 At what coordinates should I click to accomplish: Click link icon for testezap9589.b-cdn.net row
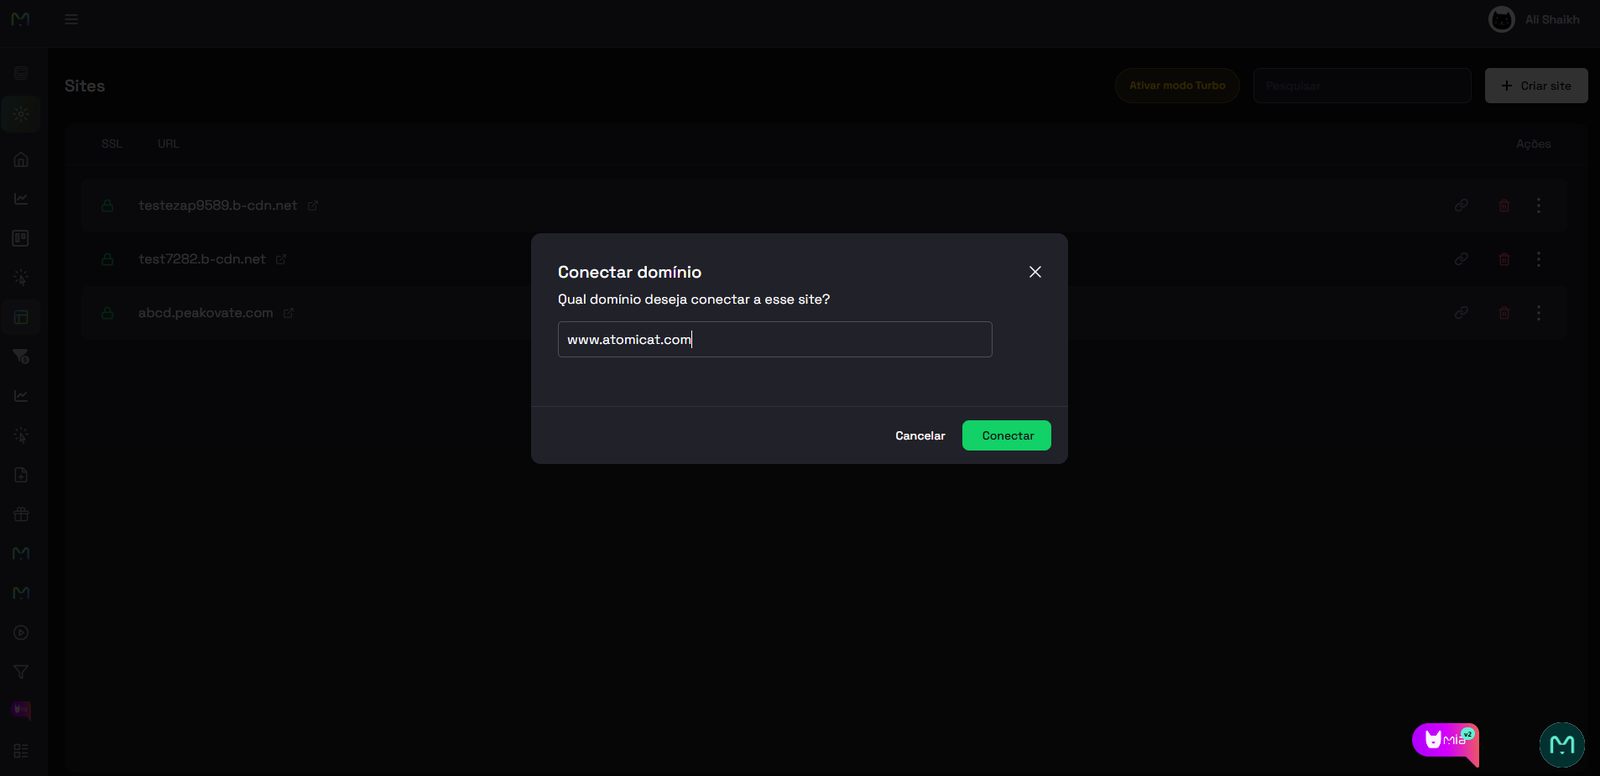click(1461, 205)
